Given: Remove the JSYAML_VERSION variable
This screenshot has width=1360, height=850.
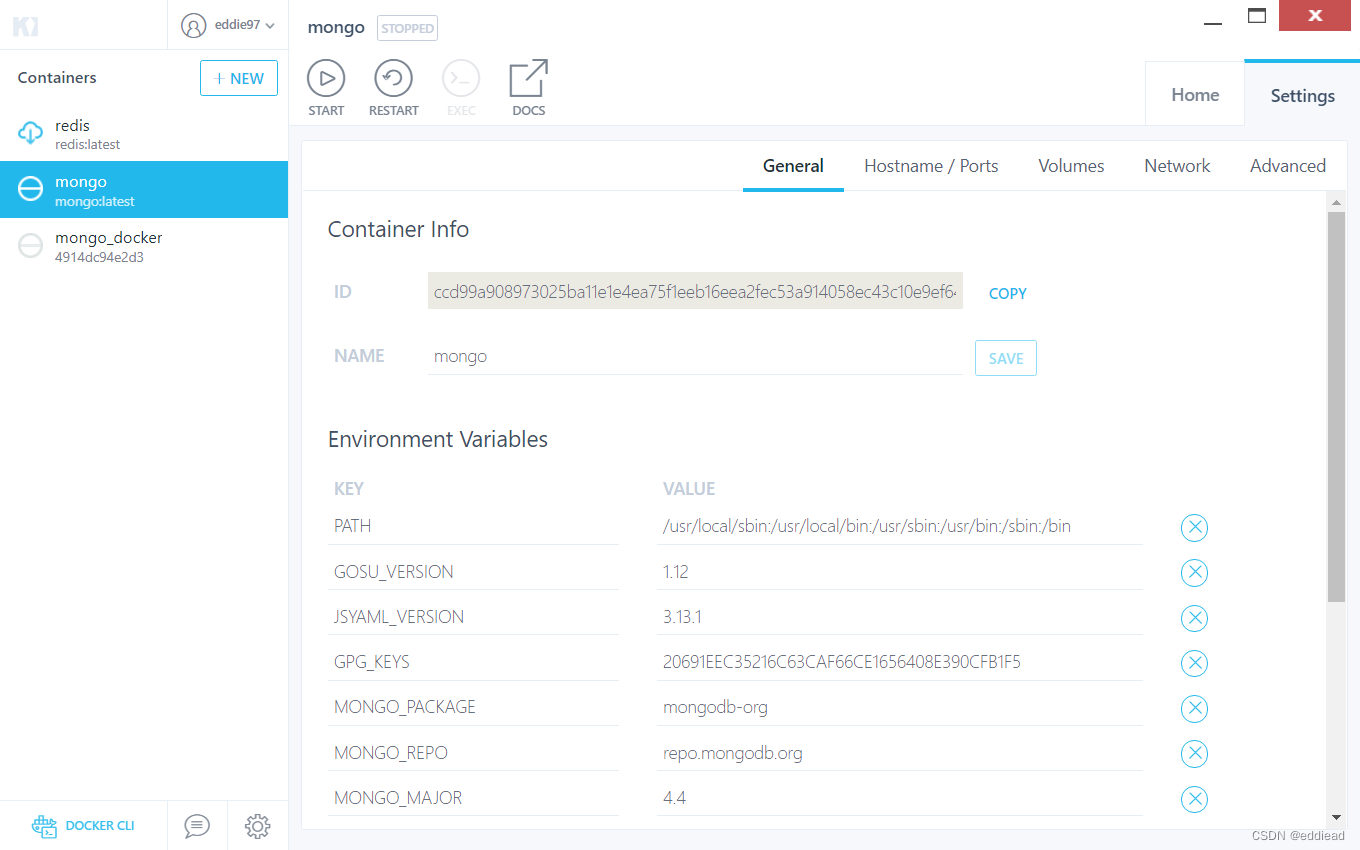Looking at the screenshot, I should pos(1194,618).
